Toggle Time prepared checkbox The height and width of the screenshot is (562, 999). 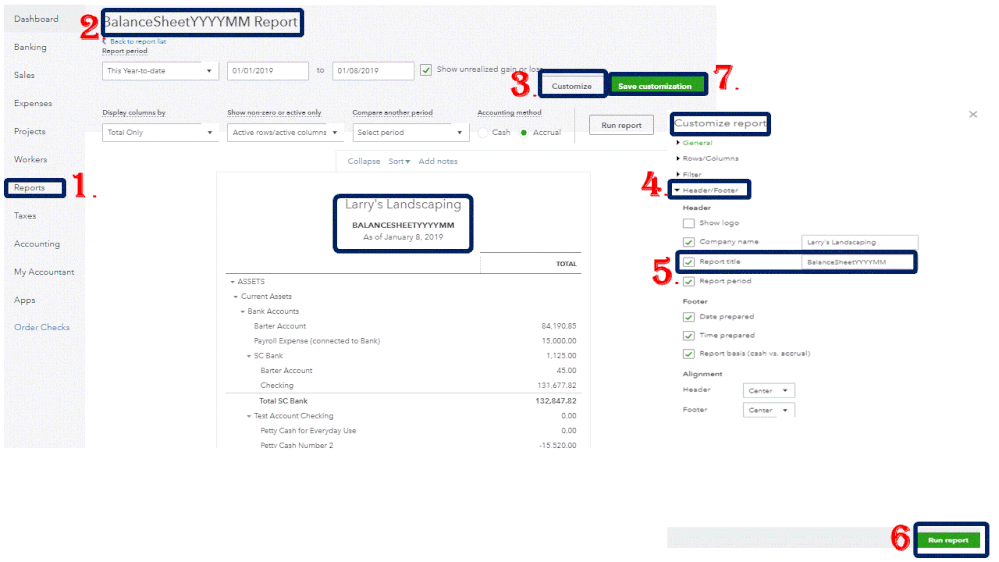point(689,335)
